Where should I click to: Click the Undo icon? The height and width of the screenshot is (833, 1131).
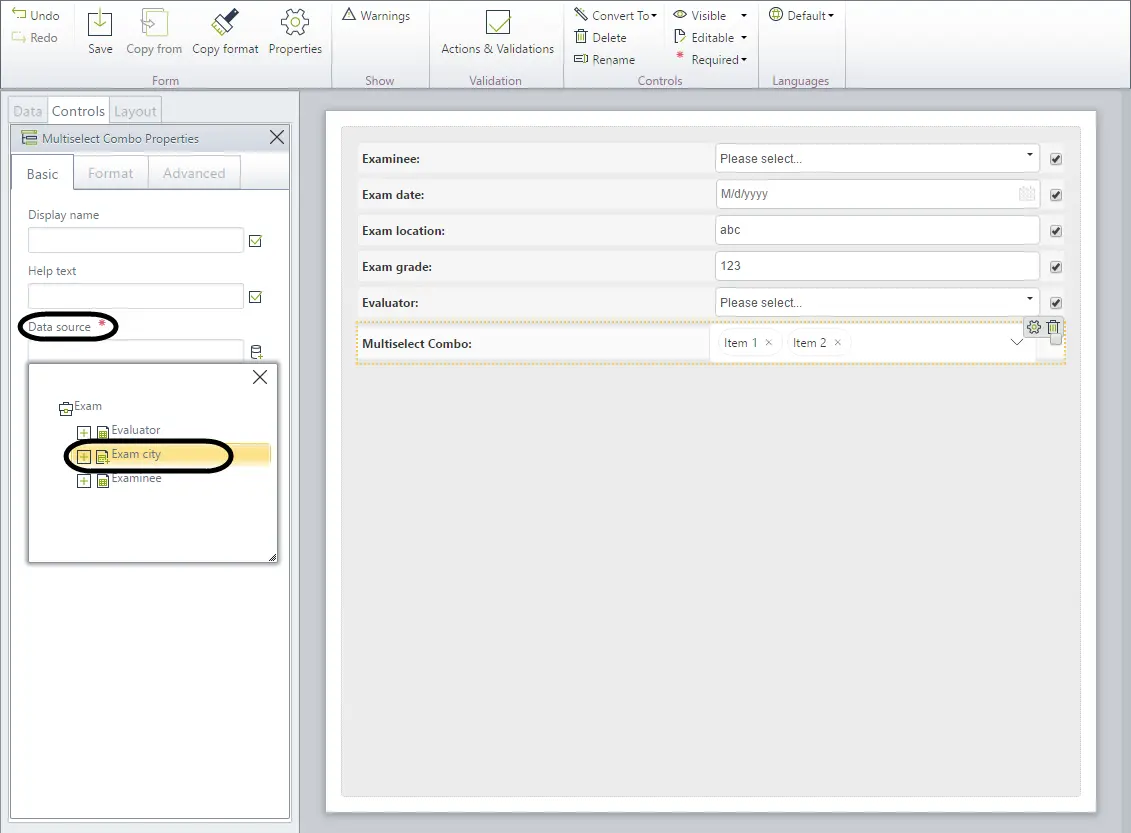(x=19, y=14)
